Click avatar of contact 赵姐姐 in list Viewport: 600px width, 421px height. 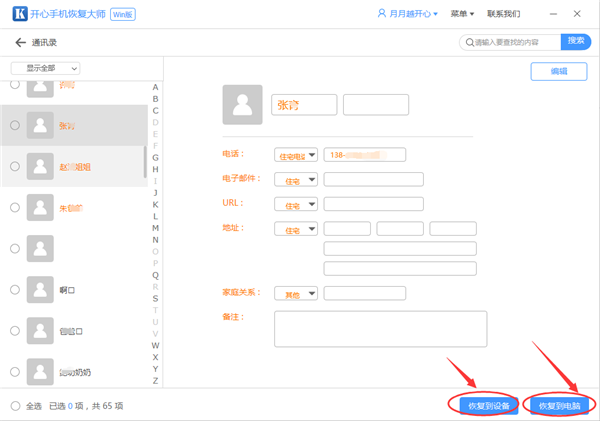40,166
